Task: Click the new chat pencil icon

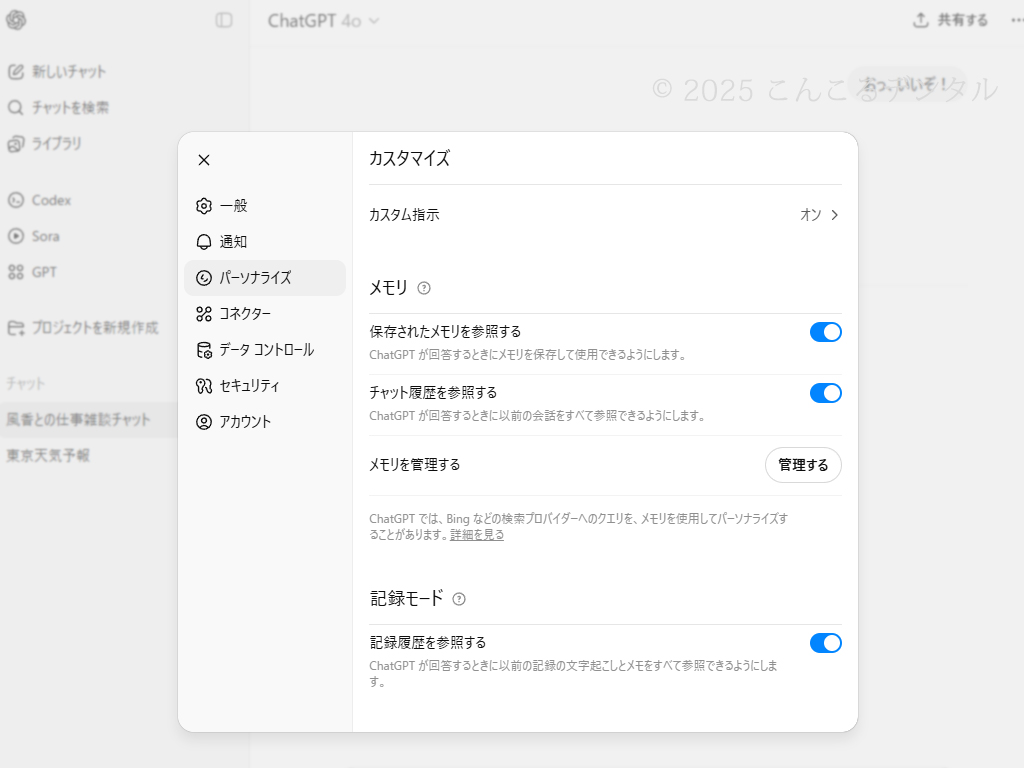Action: tap(16, 72)
